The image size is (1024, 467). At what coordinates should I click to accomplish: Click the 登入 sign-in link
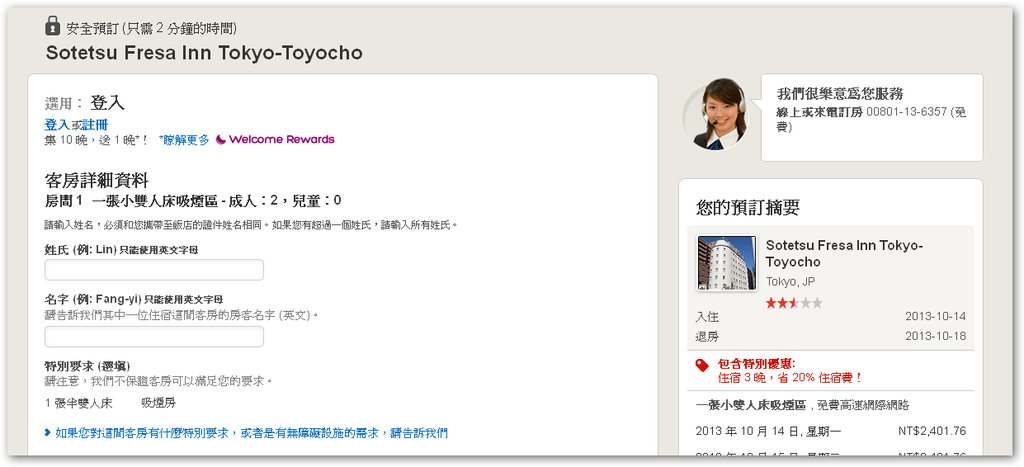point(57,125)
